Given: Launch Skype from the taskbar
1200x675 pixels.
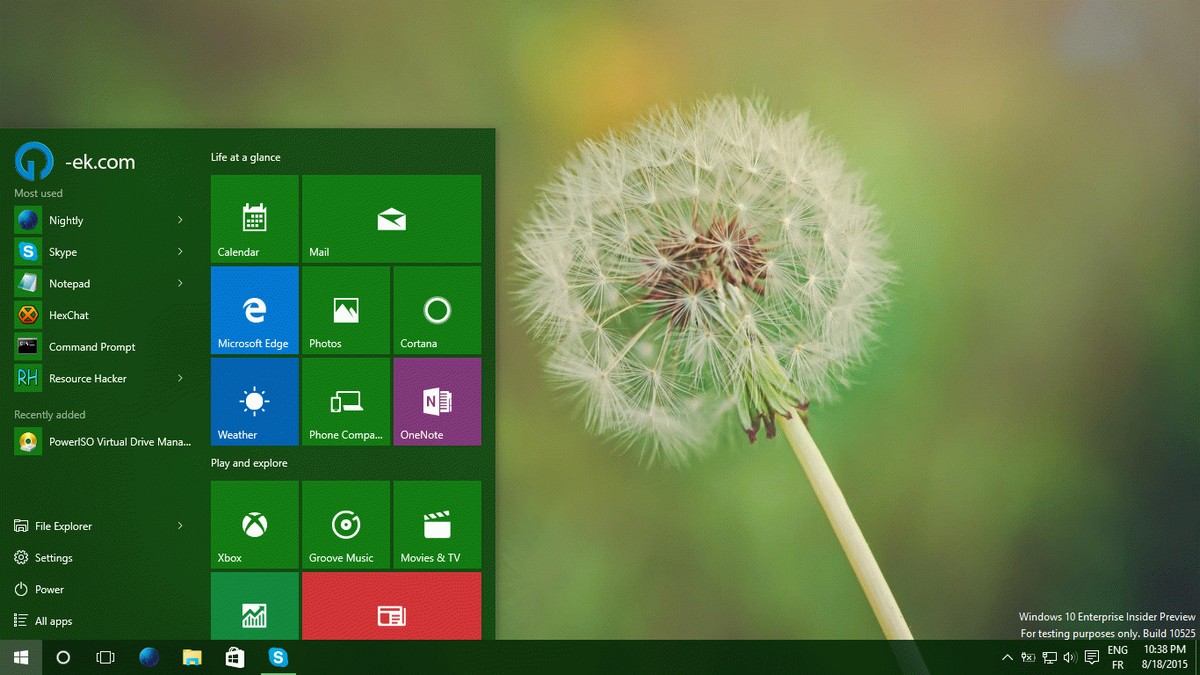Looking at the screenshot, I should [279, 658].
